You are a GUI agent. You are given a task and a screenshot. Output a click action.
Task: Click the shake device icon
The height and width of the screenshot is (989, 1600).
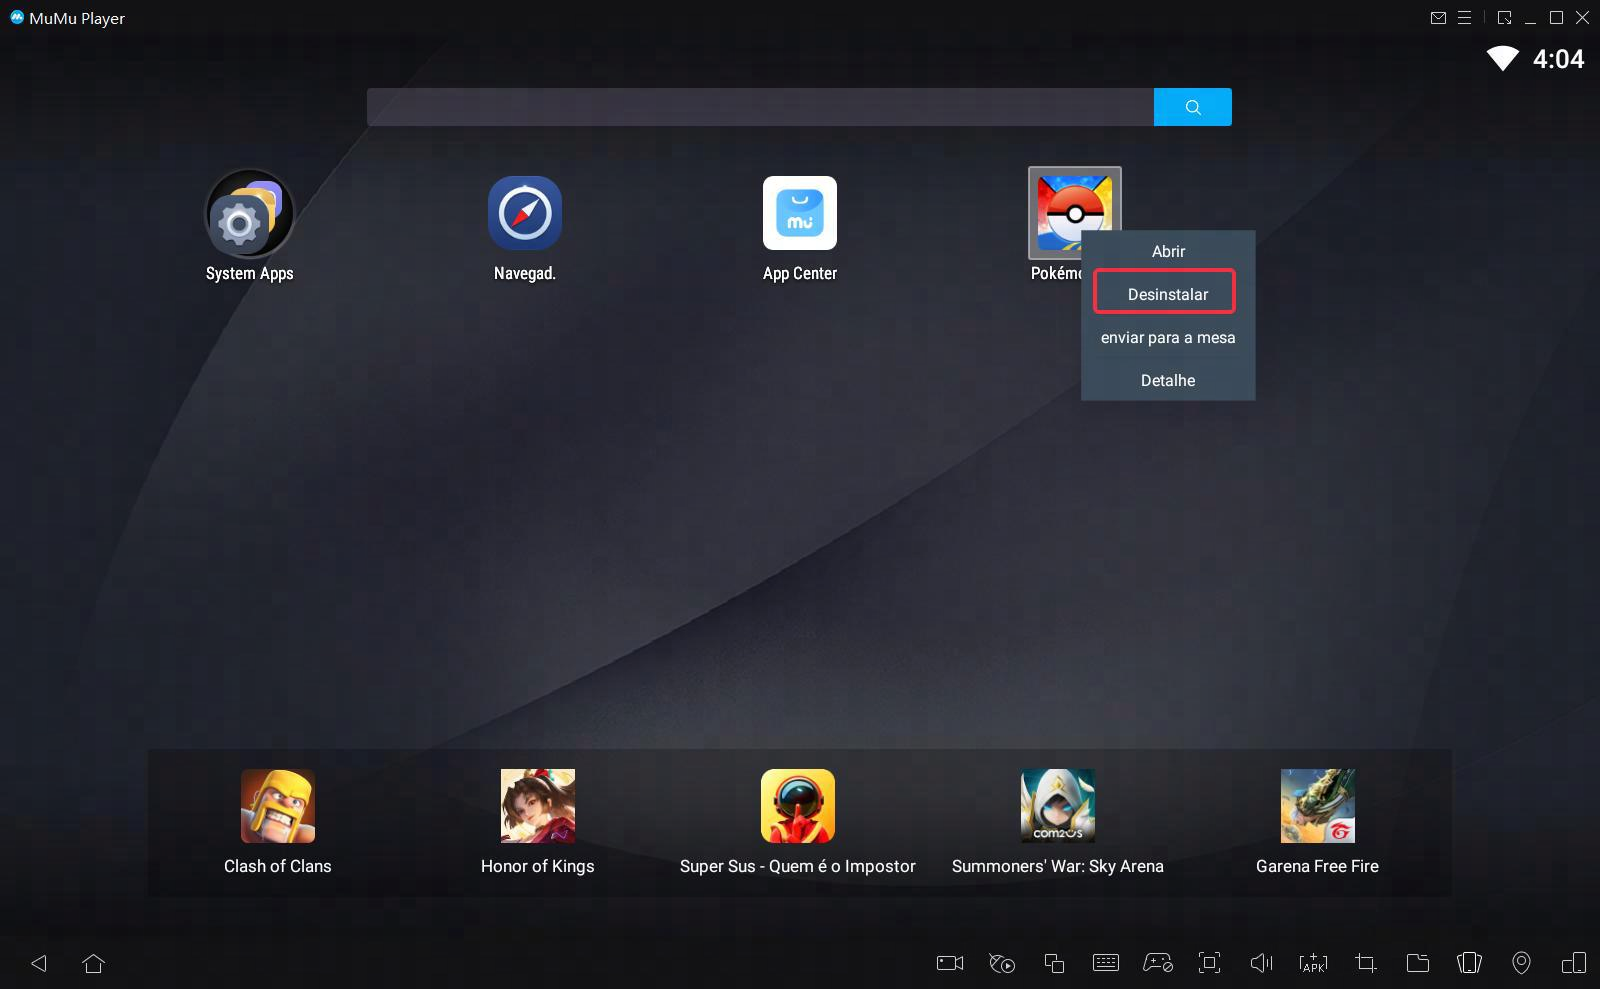coord(1469,963)
